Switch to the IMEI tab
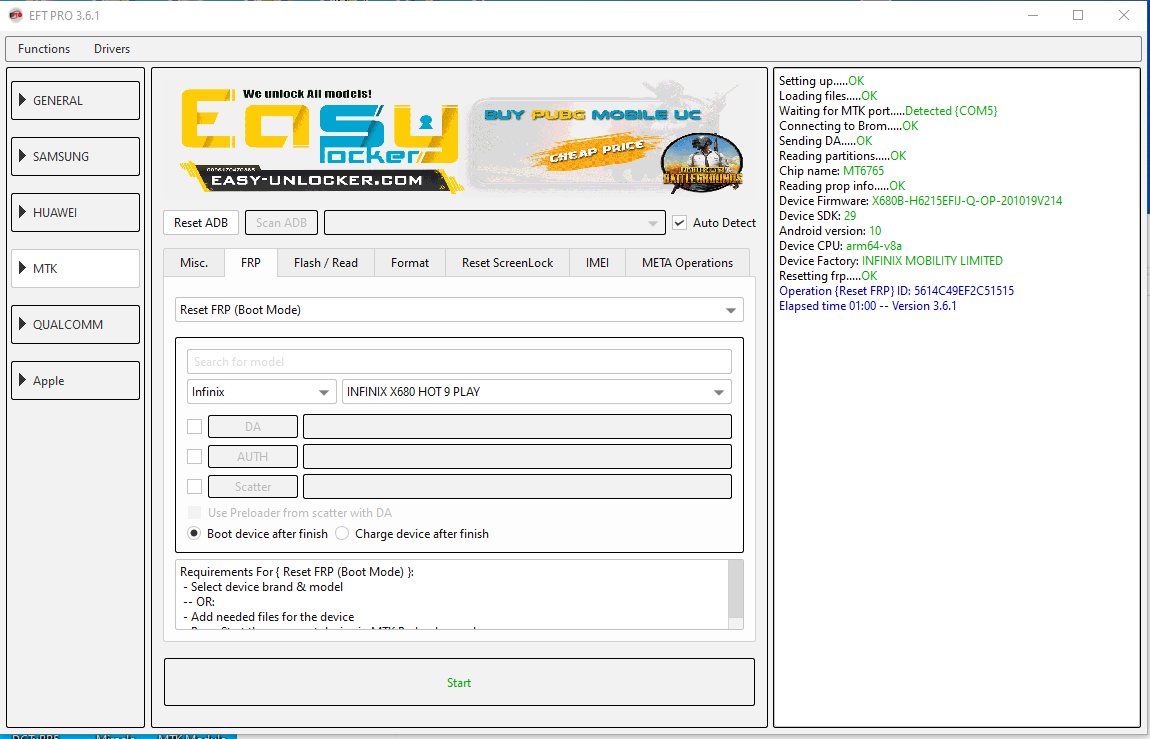This screenshot has width=1150, height=739. (x=597, y=262)
